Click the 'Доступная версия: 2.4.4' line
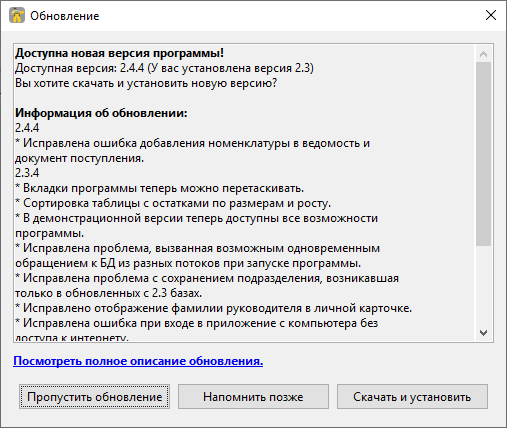 coord(164,68)
